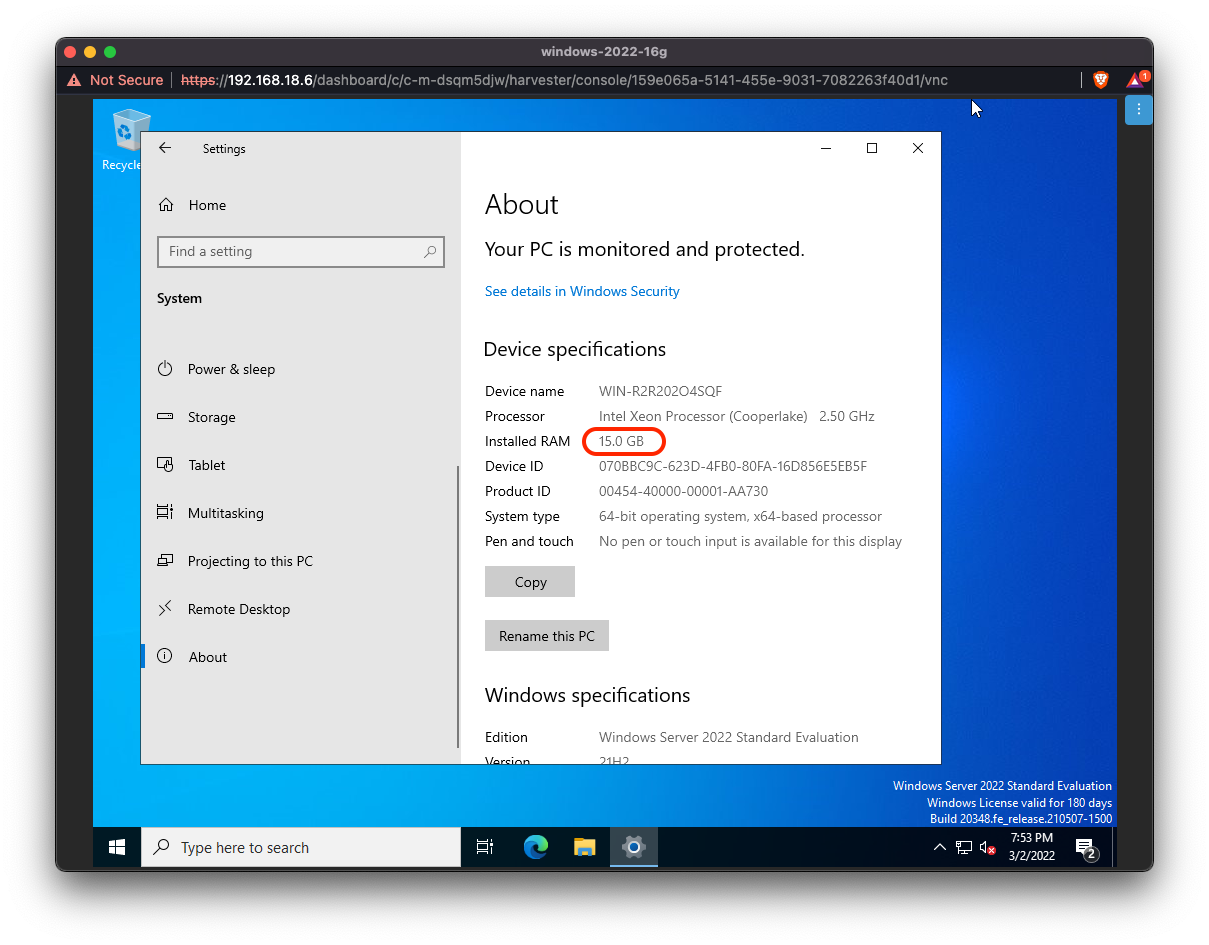This screenshot has width=1209, height=945.
Task: Click the System category label in sidebar
Action: (179, 298)
